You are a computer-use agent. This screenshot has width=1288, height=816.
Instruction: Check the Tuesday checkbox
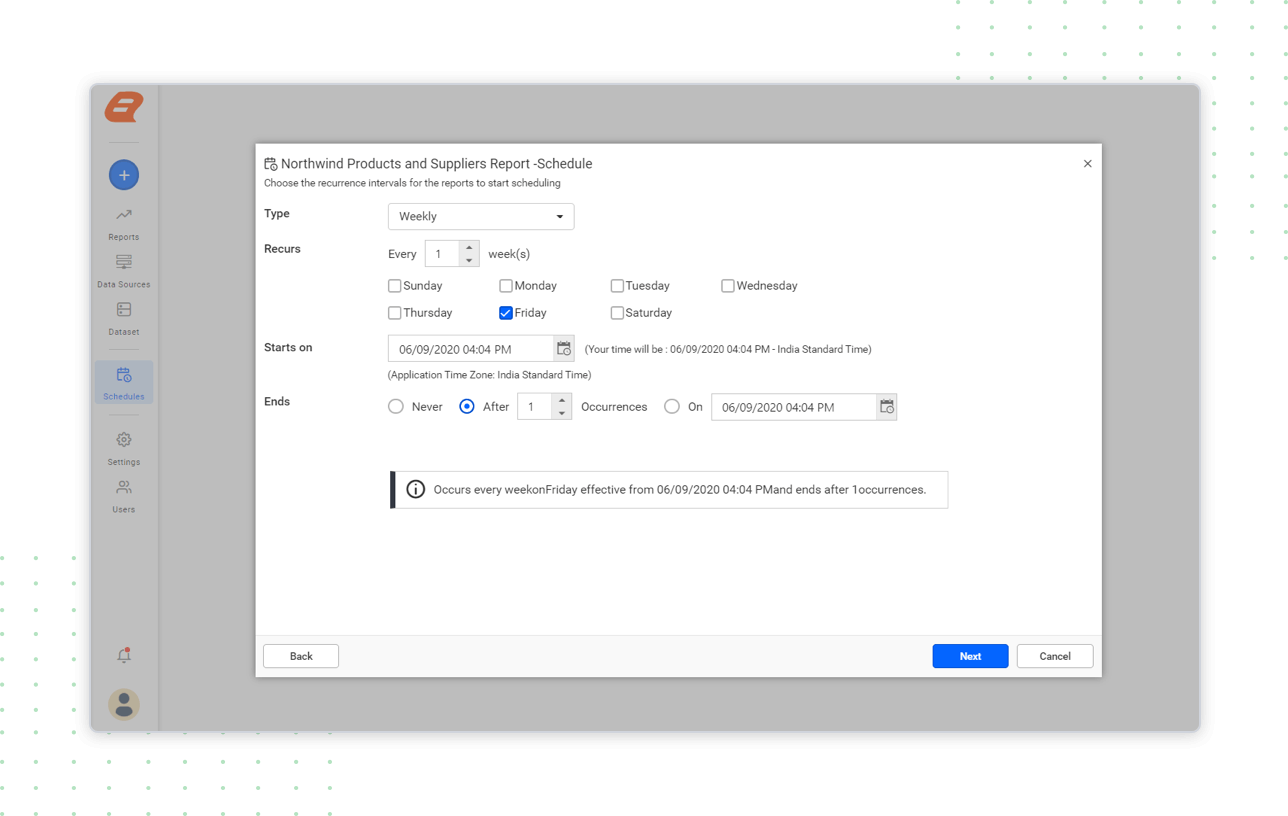617,286
